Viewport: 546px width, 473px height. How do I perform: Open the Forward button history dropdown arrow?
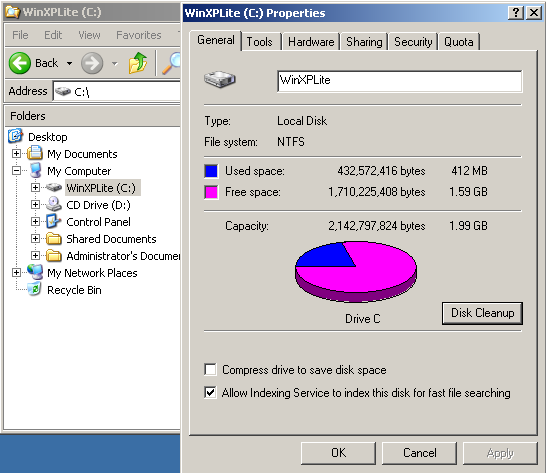115,63
